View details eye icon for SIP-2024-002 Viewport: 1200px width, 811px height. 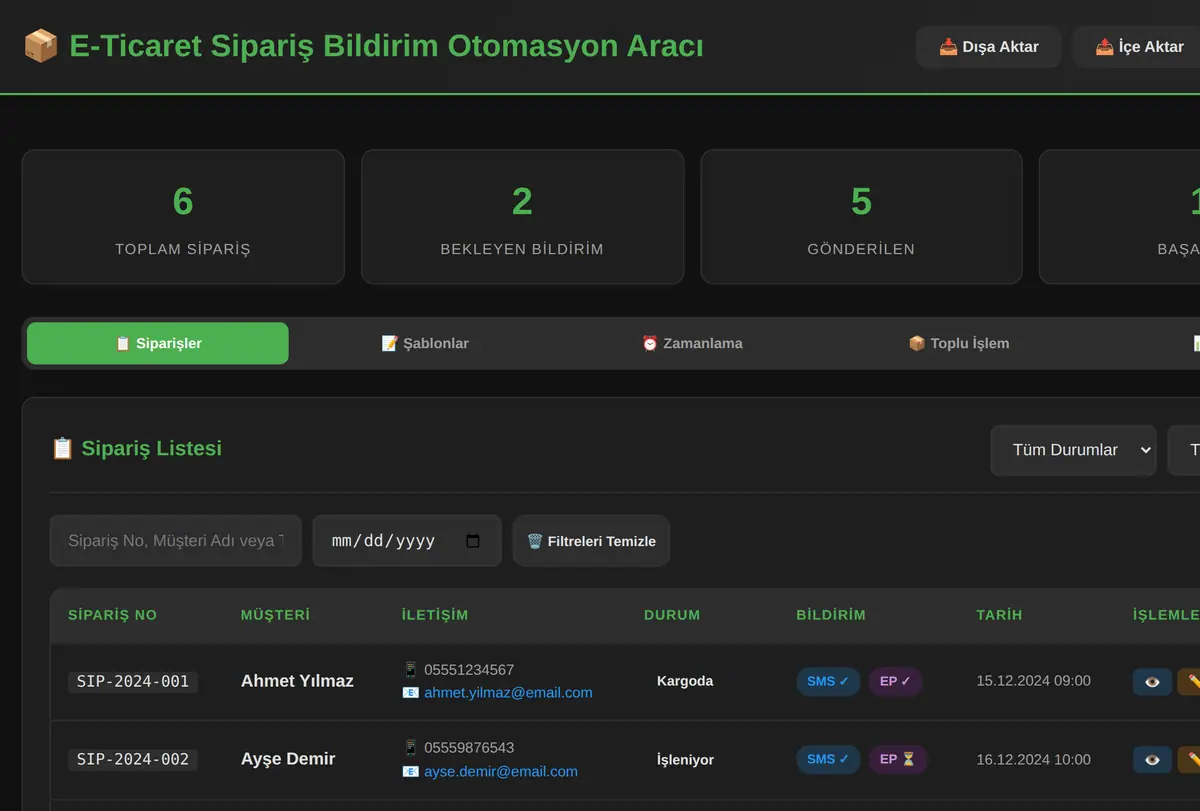click(x=1152, y=759)
